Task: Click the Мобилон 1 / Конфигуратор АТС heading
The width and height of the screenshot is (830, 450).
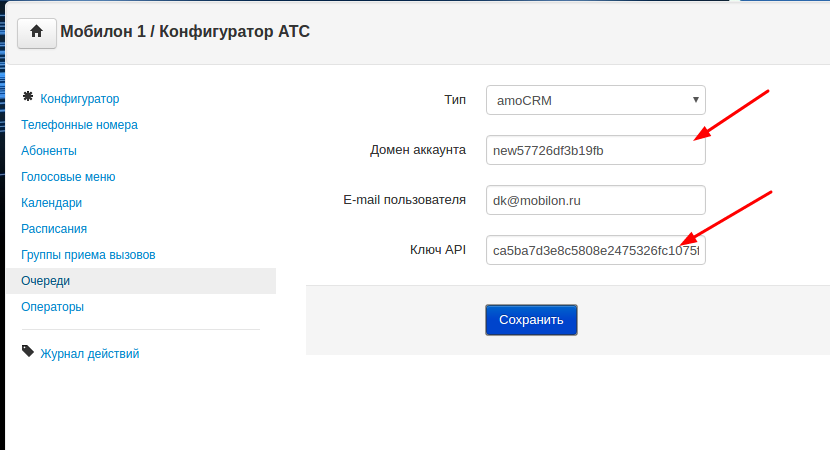Action: click(185, 32)
